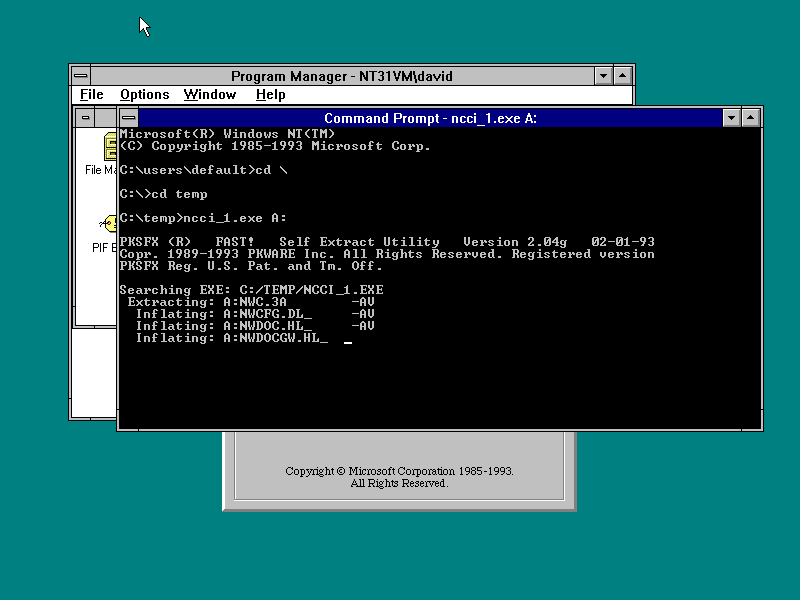This screenshot has height=600, width=800.
Task: Open the Program Manager control menu box
Action: pyautogui.click(x=81, y=76)
